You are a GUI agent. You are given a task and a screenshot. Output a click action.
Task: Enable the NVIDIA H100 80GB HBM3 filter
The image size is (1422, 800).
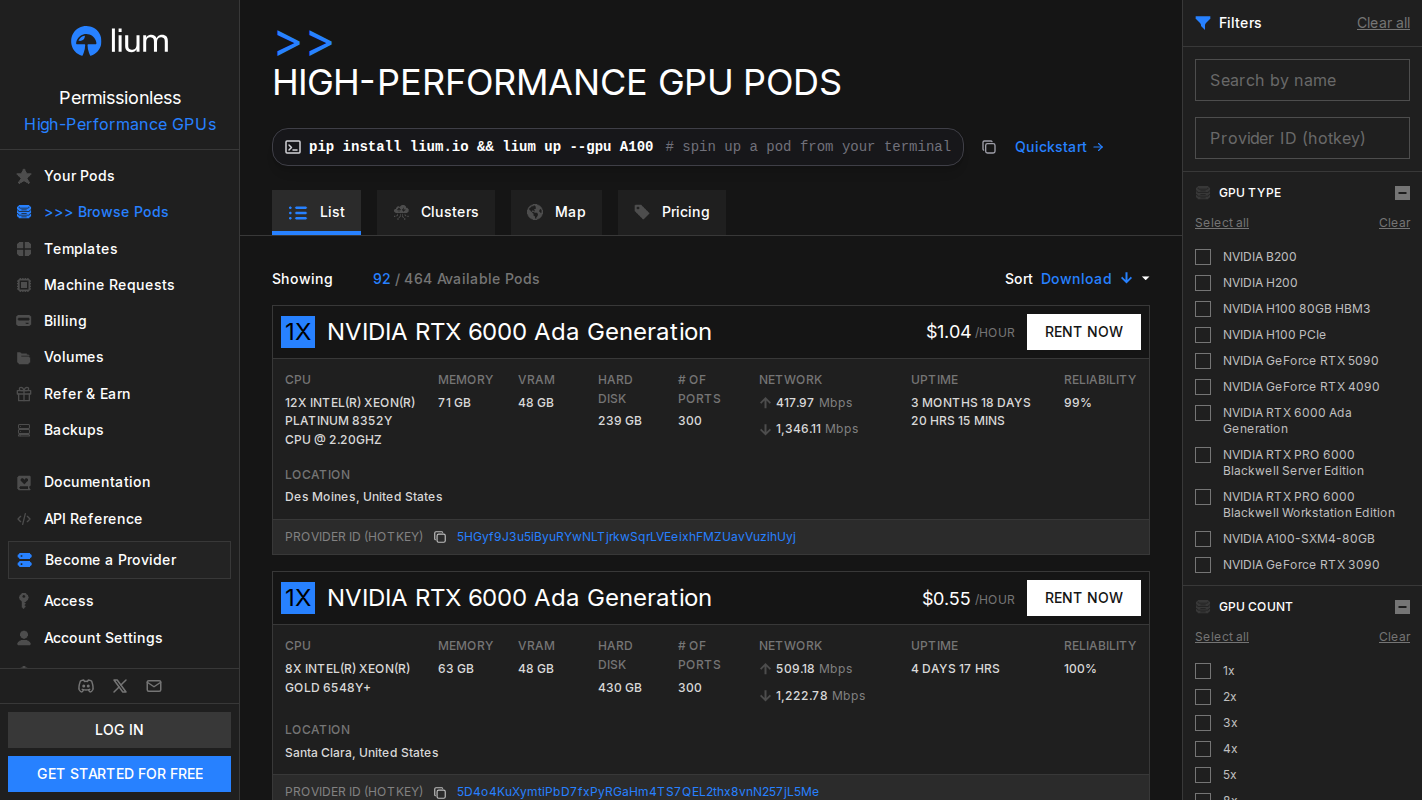coord(1203,309)
